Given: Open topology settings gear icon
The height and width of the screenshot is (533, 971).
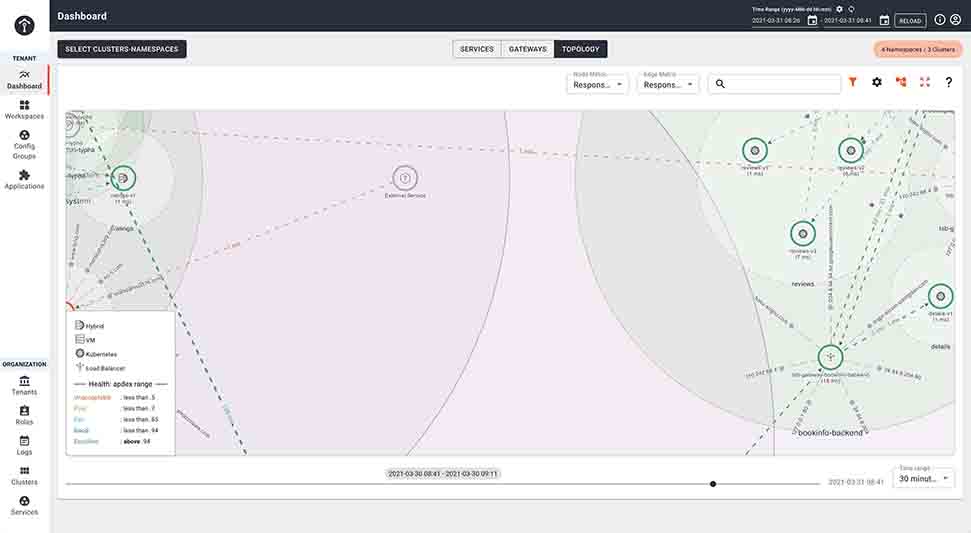Looking at the screenshot, I should (877, 82).
